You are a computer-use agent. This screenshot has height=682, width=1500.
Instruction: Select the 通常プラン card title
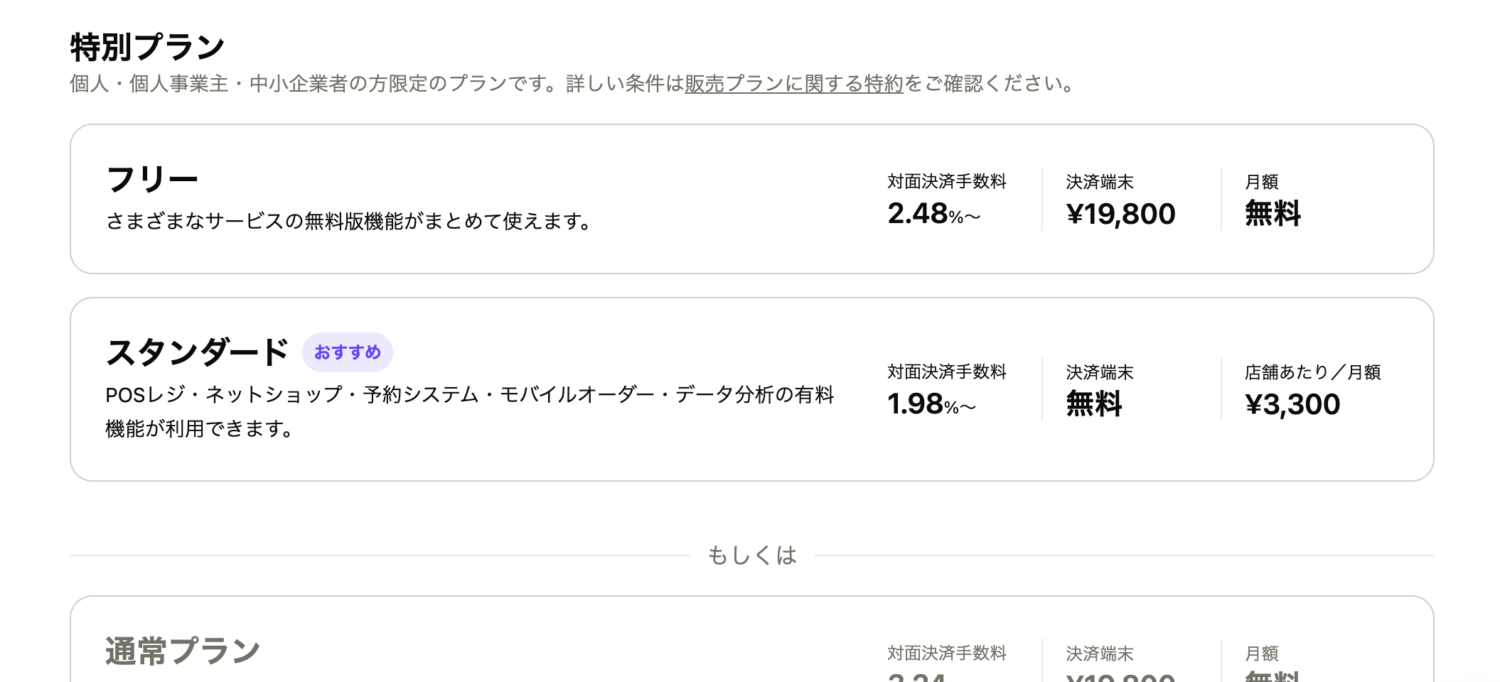pos(182,652)
